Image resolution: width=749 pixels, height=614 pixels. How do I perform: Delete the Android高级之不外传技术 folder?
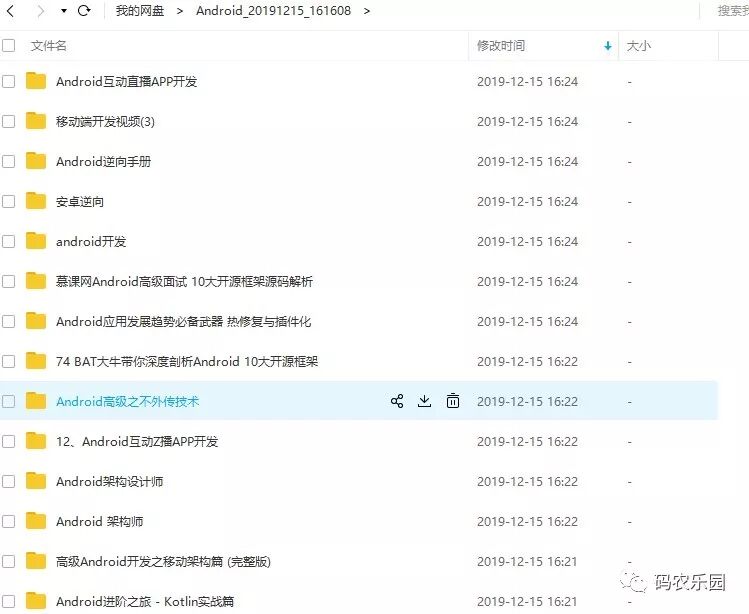pos(453,401)
